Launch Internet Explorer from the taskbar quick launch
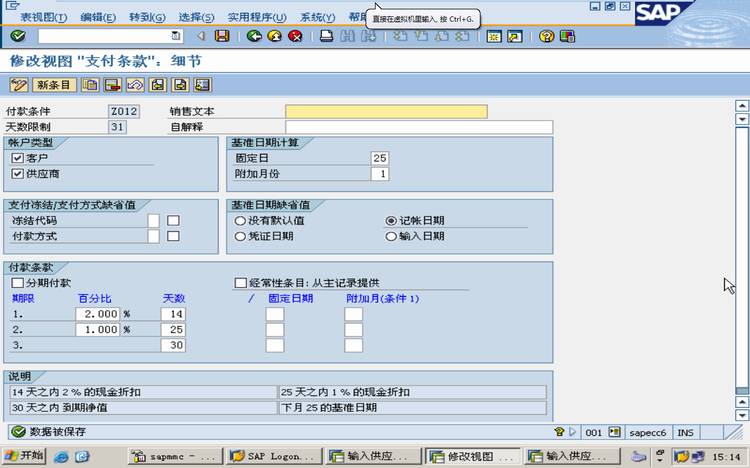Viewport: 750px width, 468px height. tap(61, 457)
